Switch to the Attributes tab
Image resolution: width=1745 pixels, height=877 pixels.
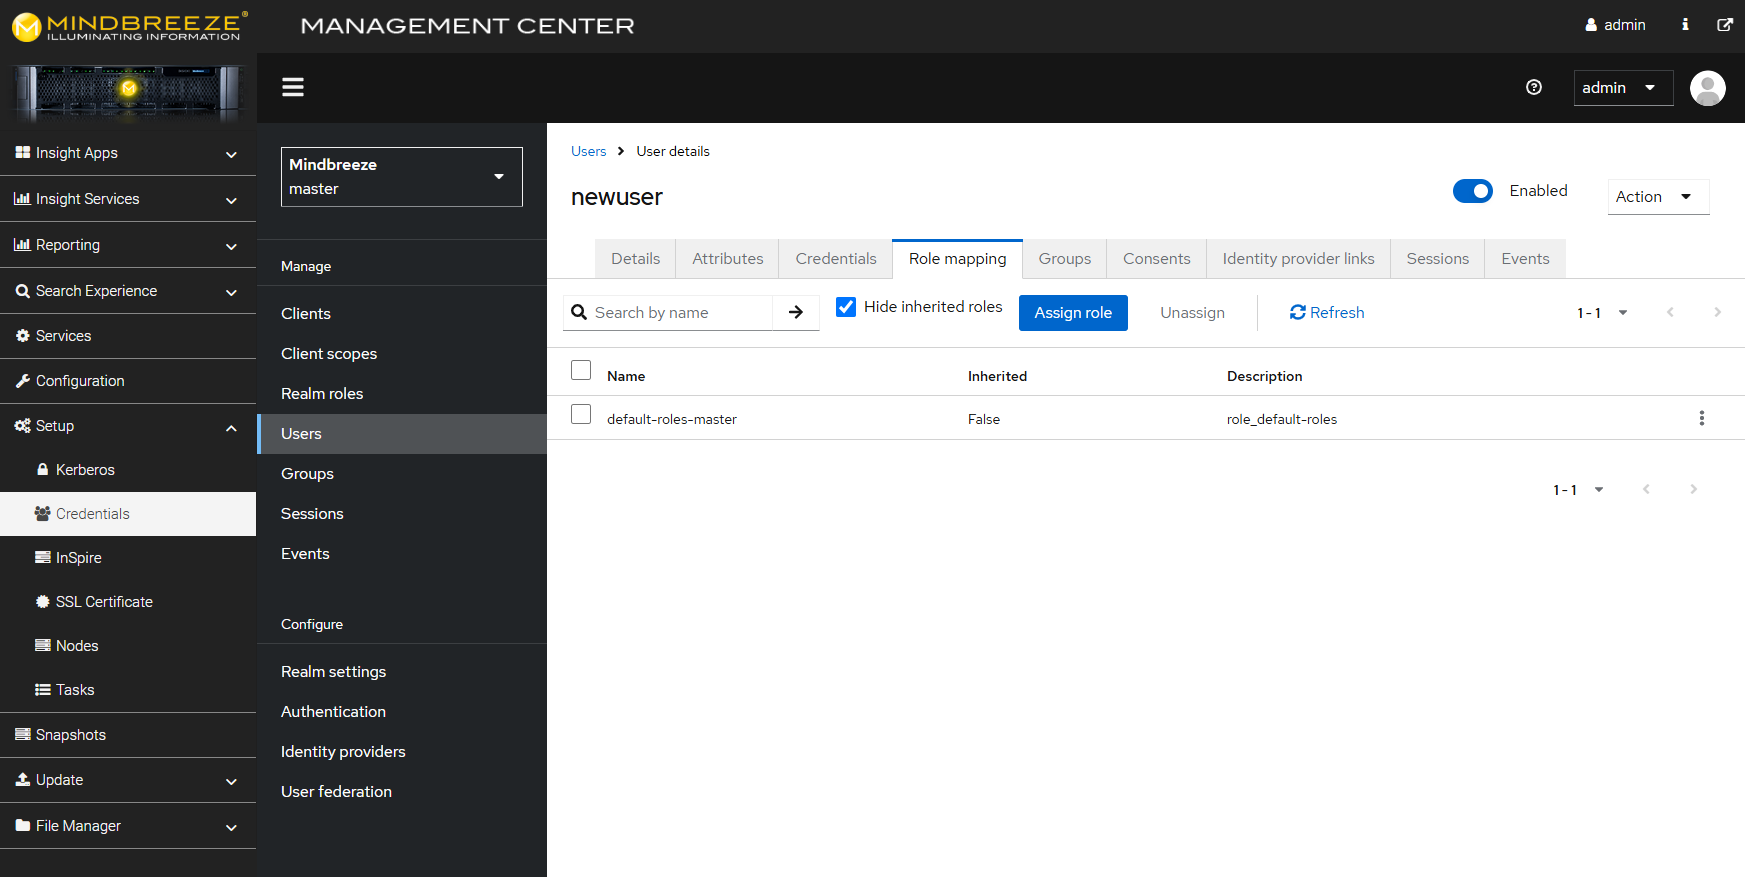click(x=728, y=259)
